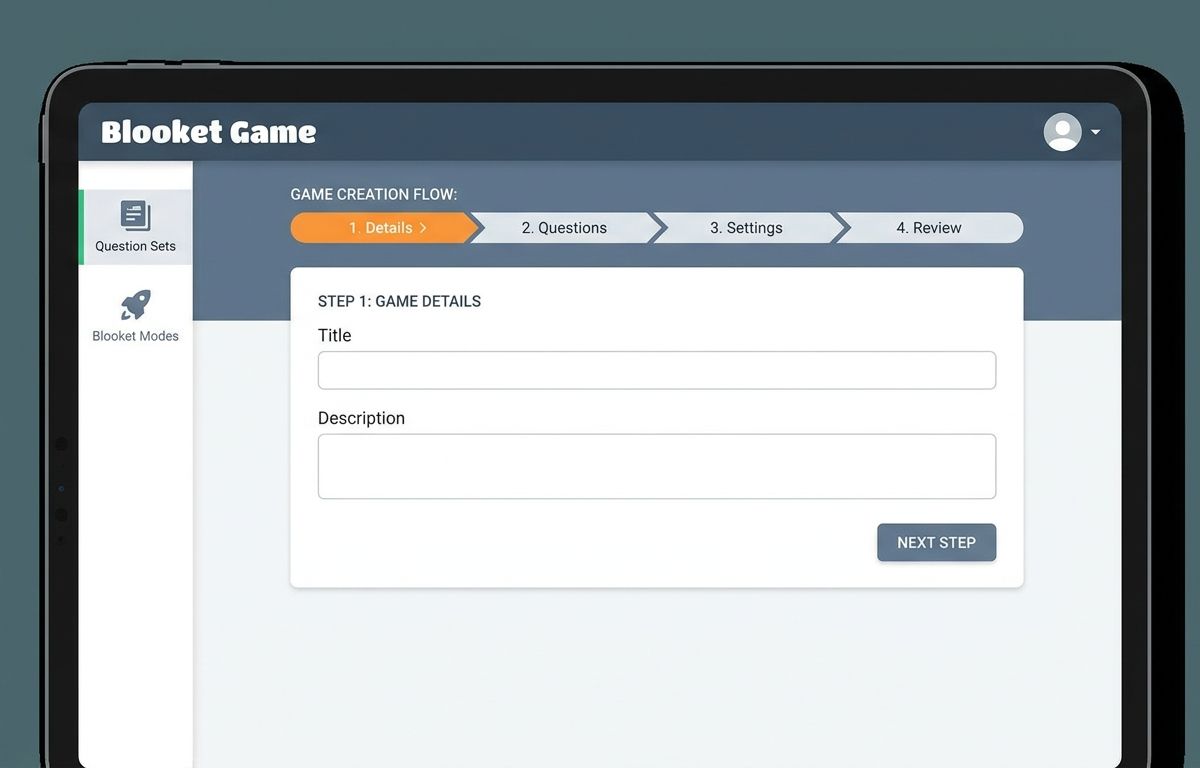Viewport: 1200px width, 768px height.
Task: Focus the Description text area
Action: [657, 466]
